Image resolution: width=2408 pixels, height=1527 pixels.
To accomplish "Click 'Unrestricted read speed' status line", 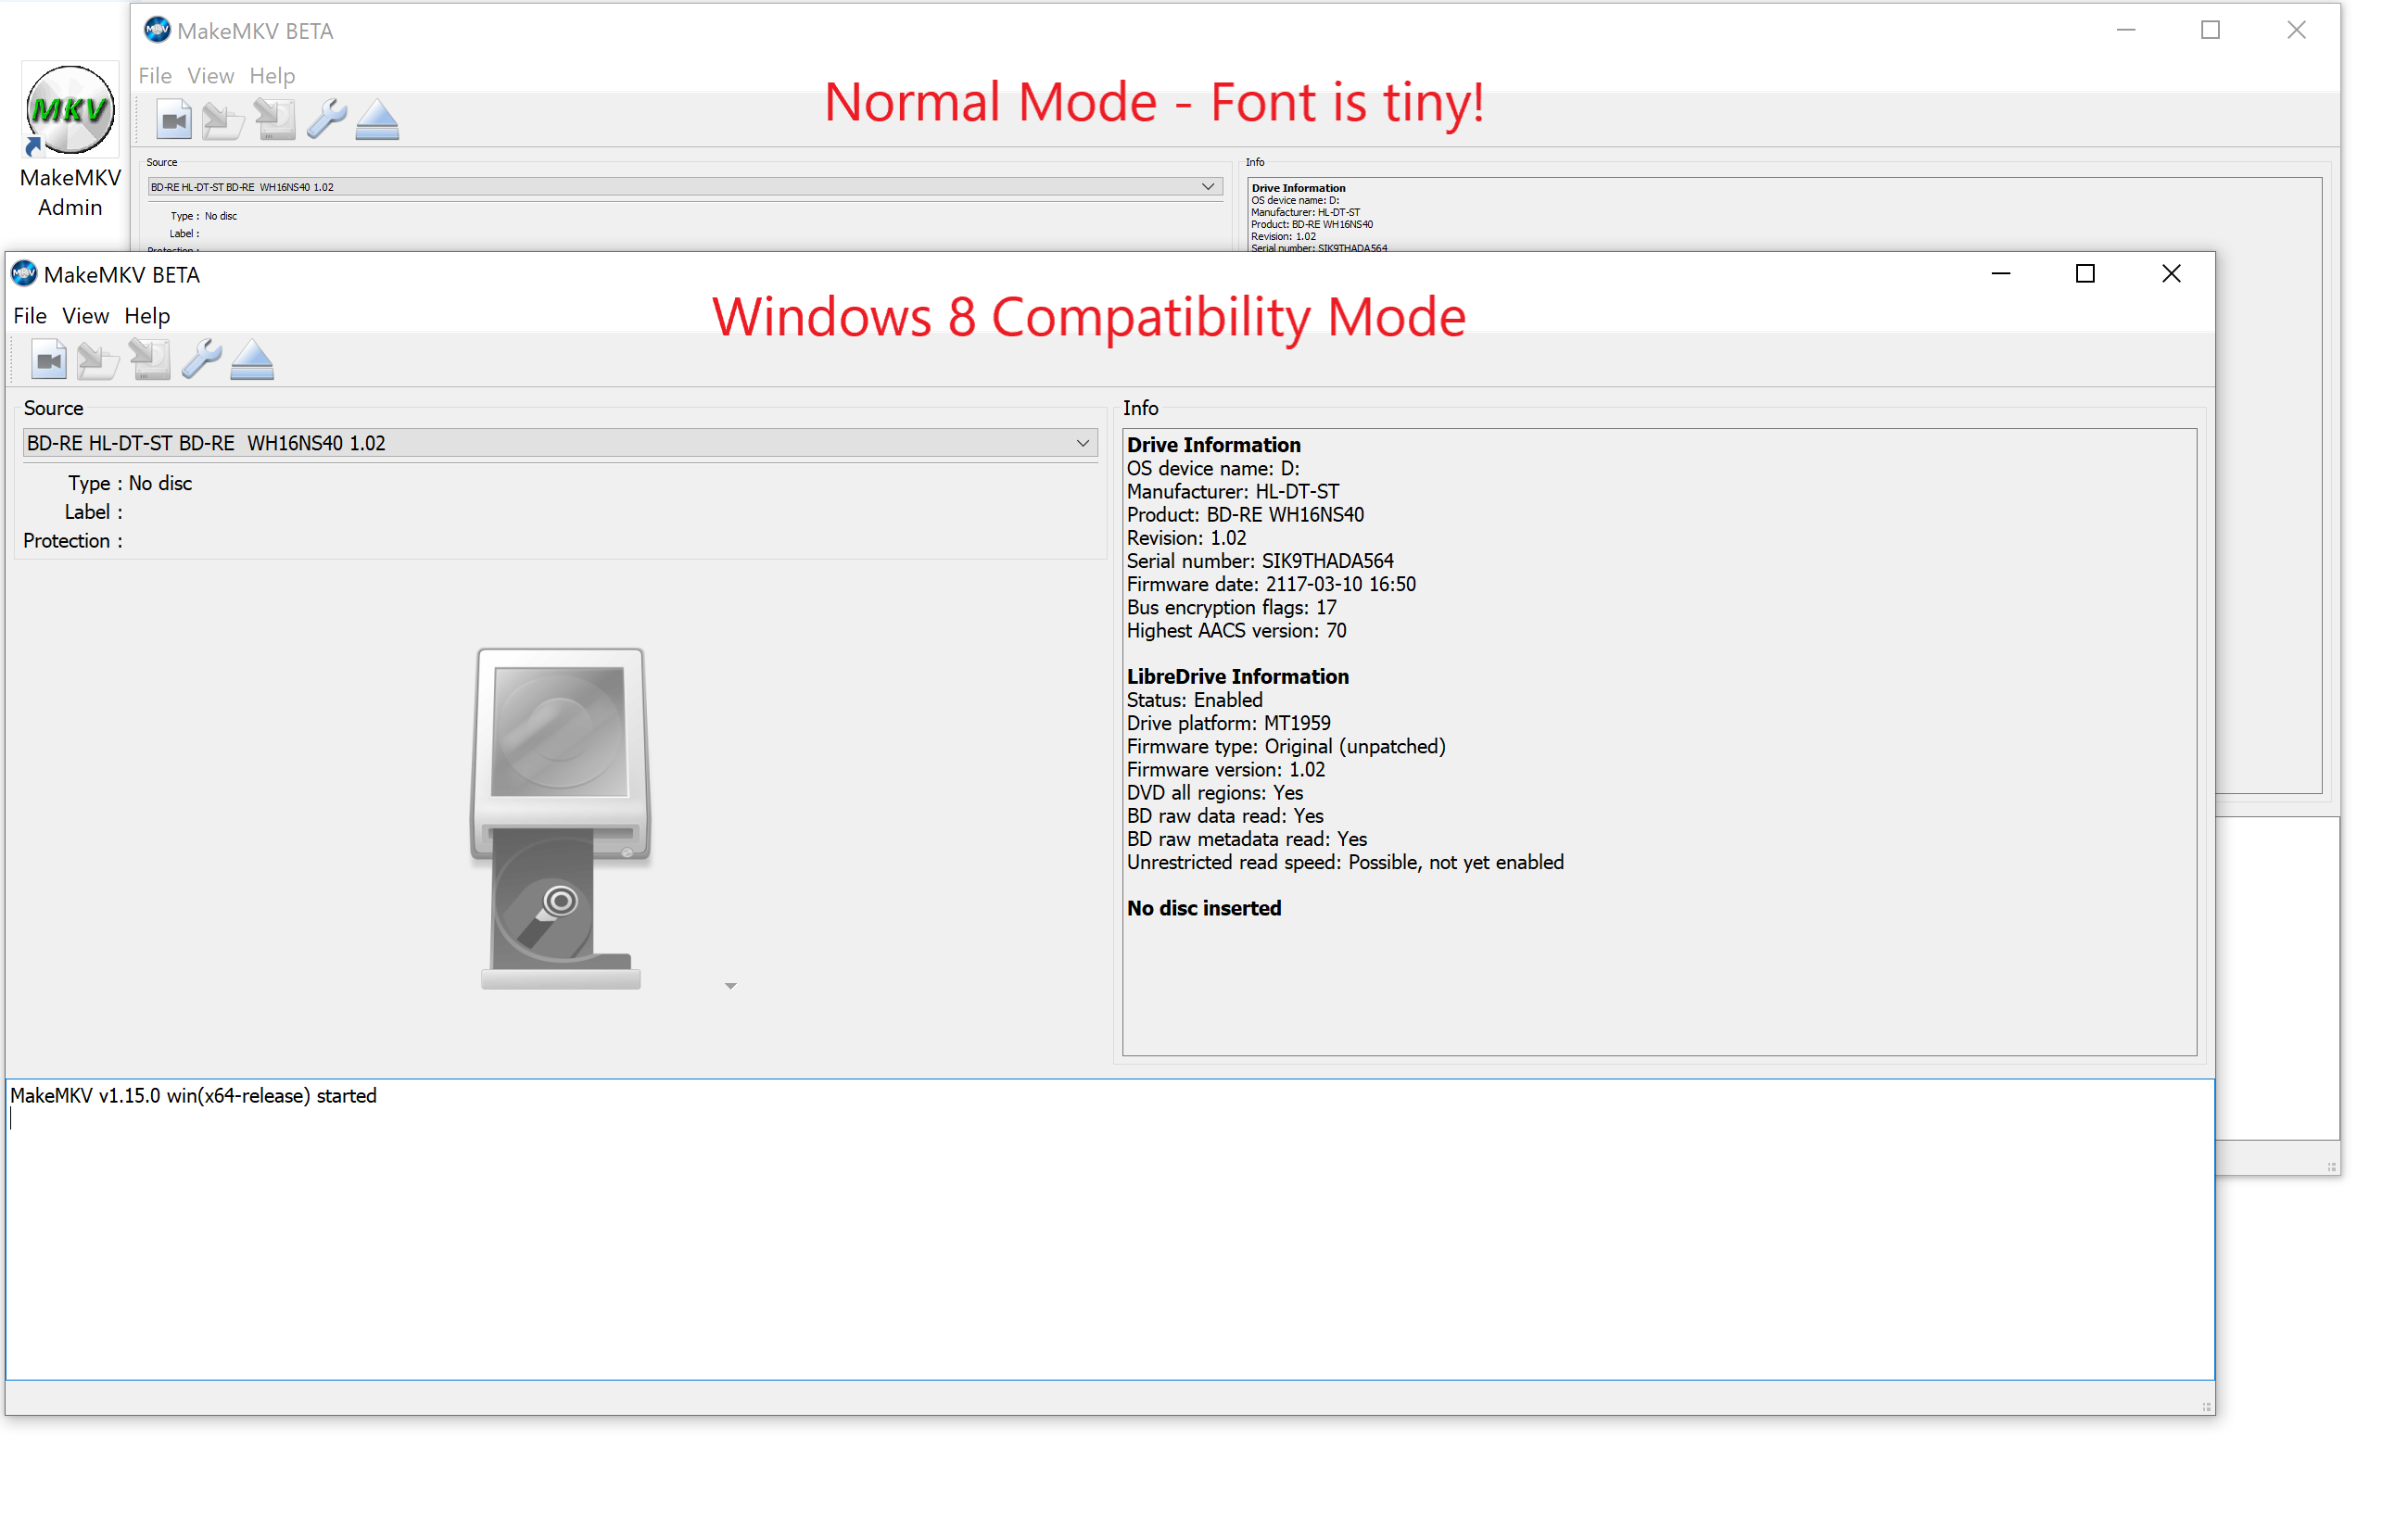I will pyautogui.click(x=1345, y=862).
